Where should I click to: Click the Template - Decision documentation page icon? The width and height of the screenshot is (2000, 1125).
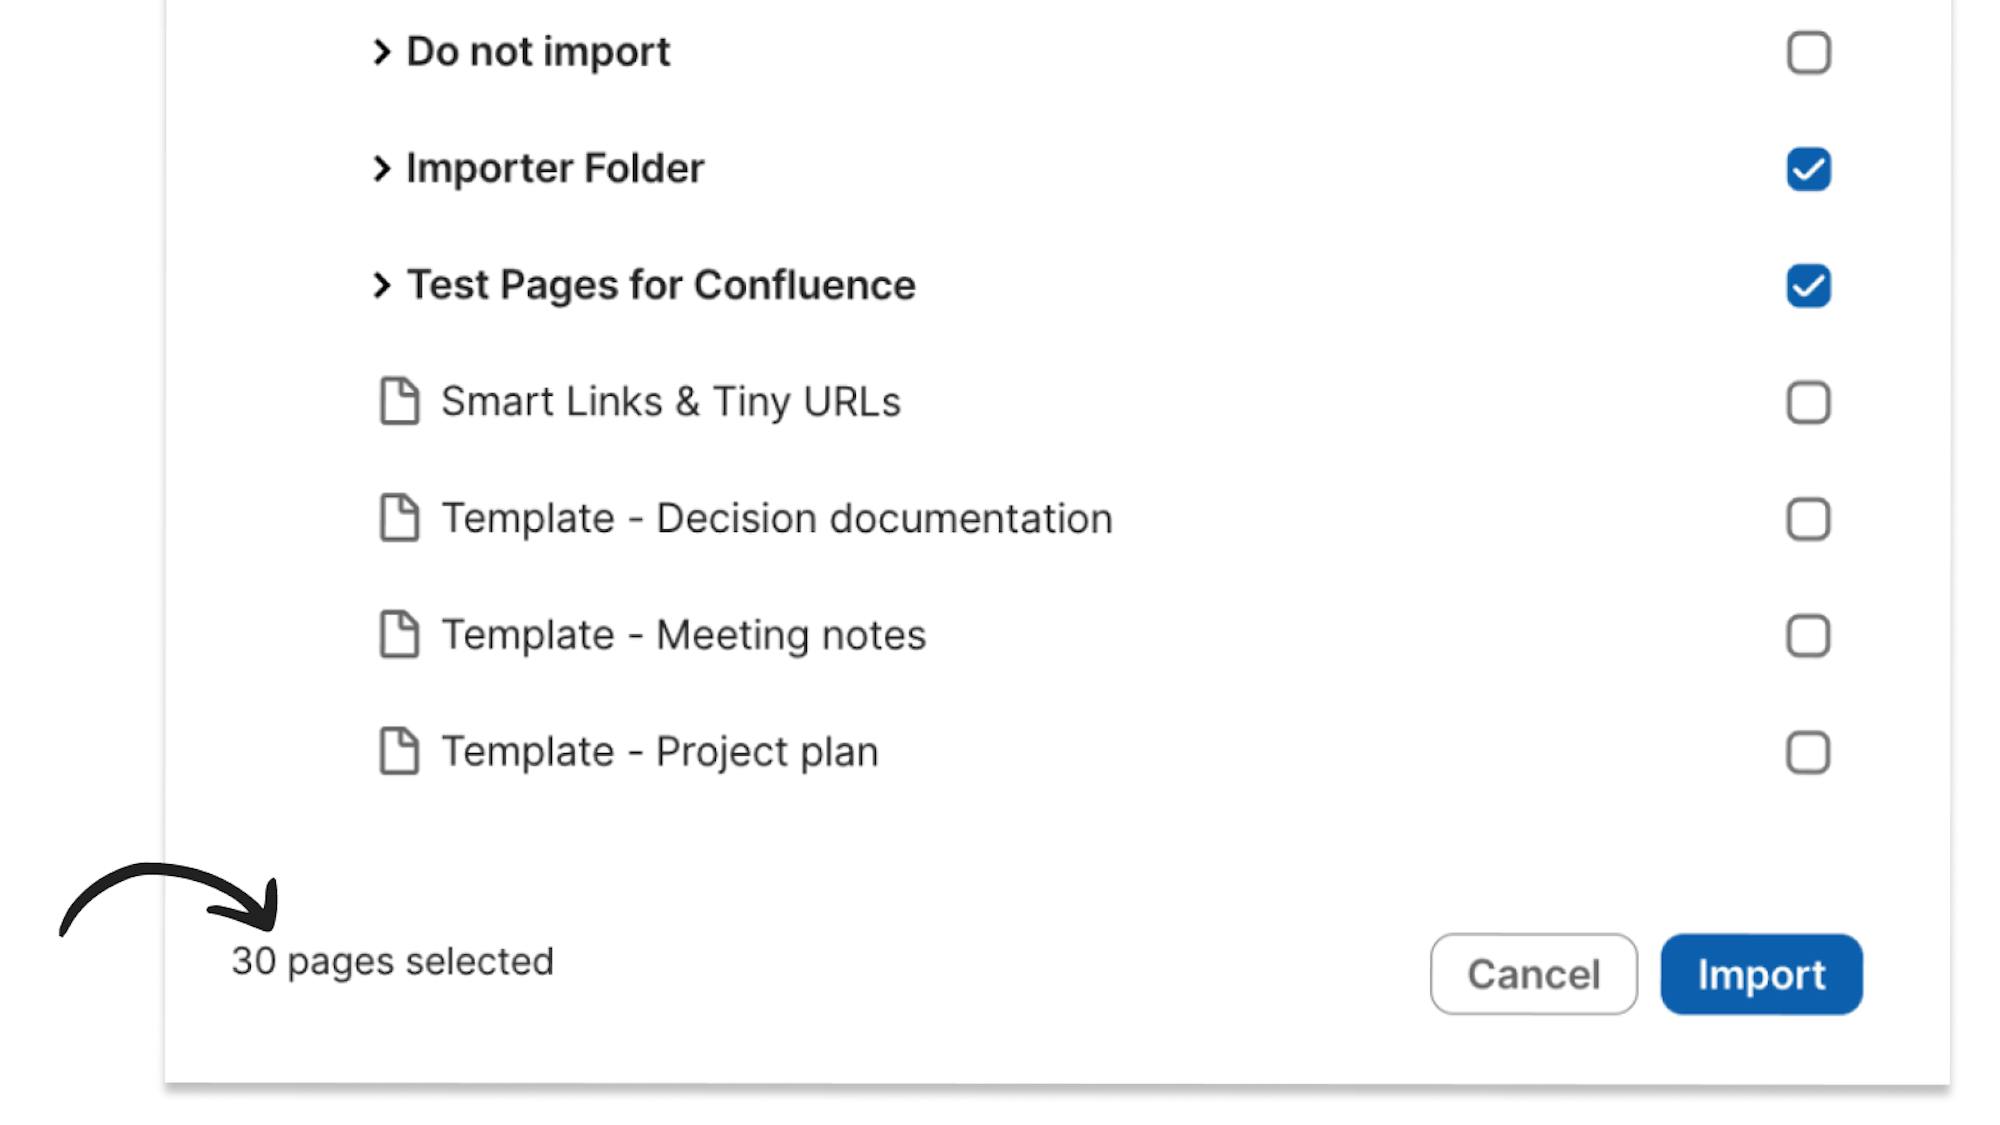(x=399, y=518)
